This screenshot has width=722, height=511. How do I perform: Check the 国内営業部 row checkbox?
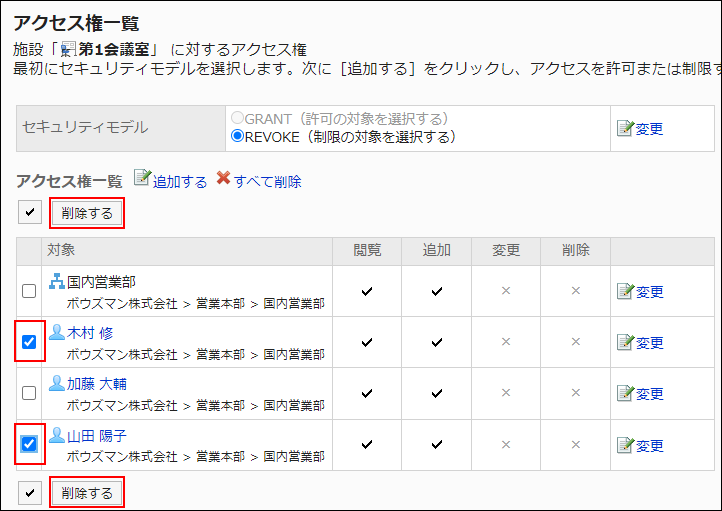coord(29,291)
